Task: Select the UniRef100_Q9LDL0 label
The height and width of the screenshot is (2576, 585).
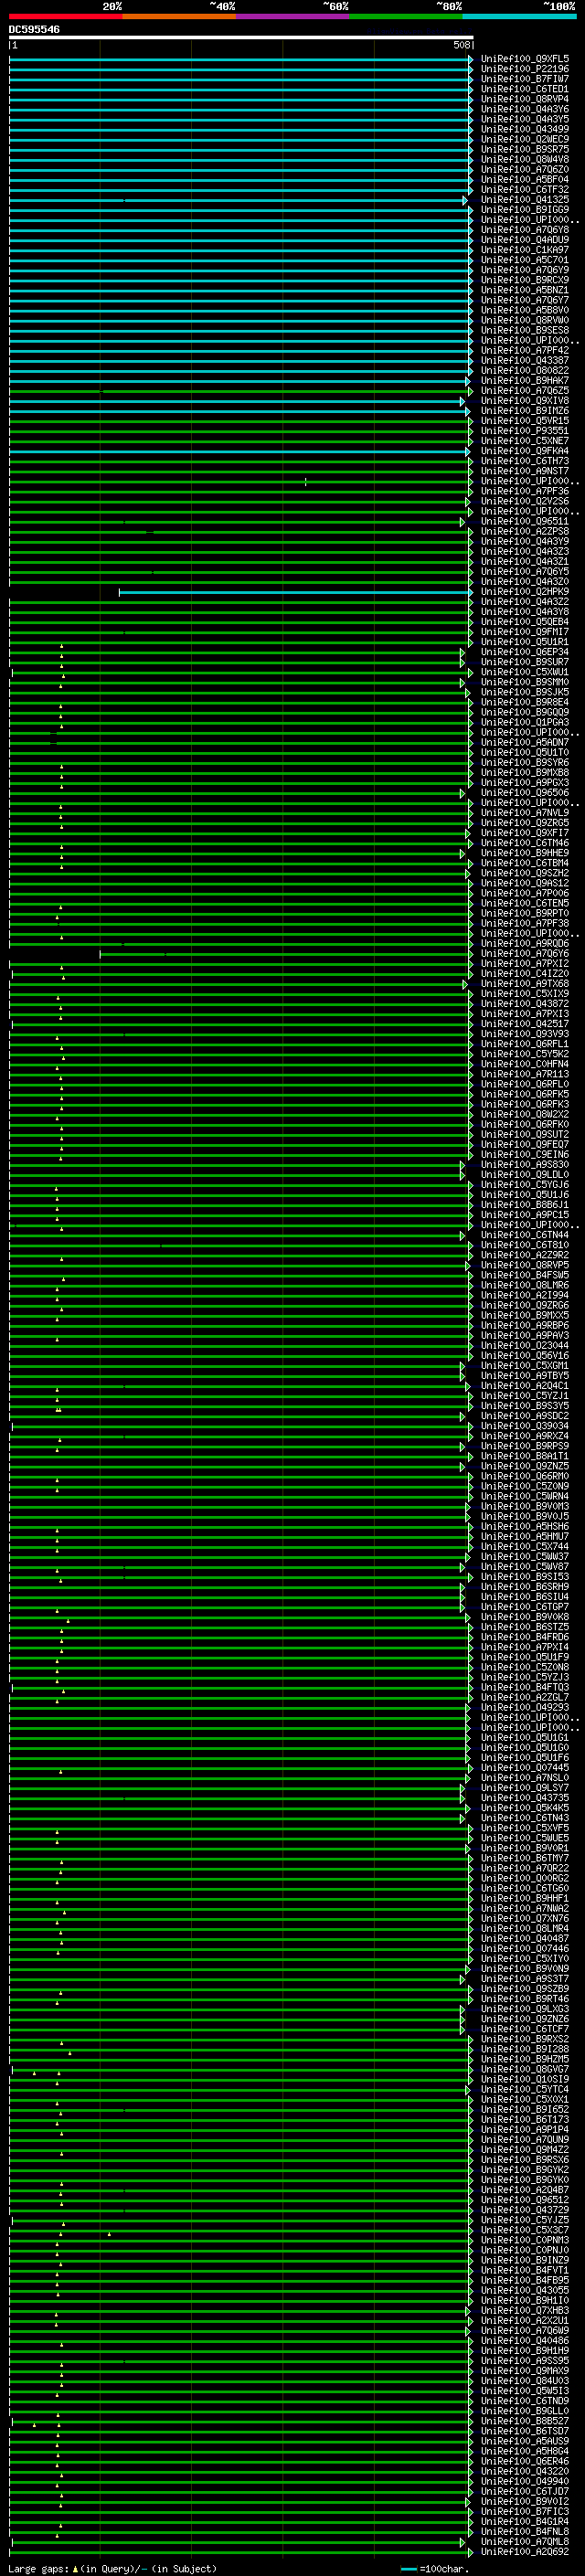Action: [525, 1175]
